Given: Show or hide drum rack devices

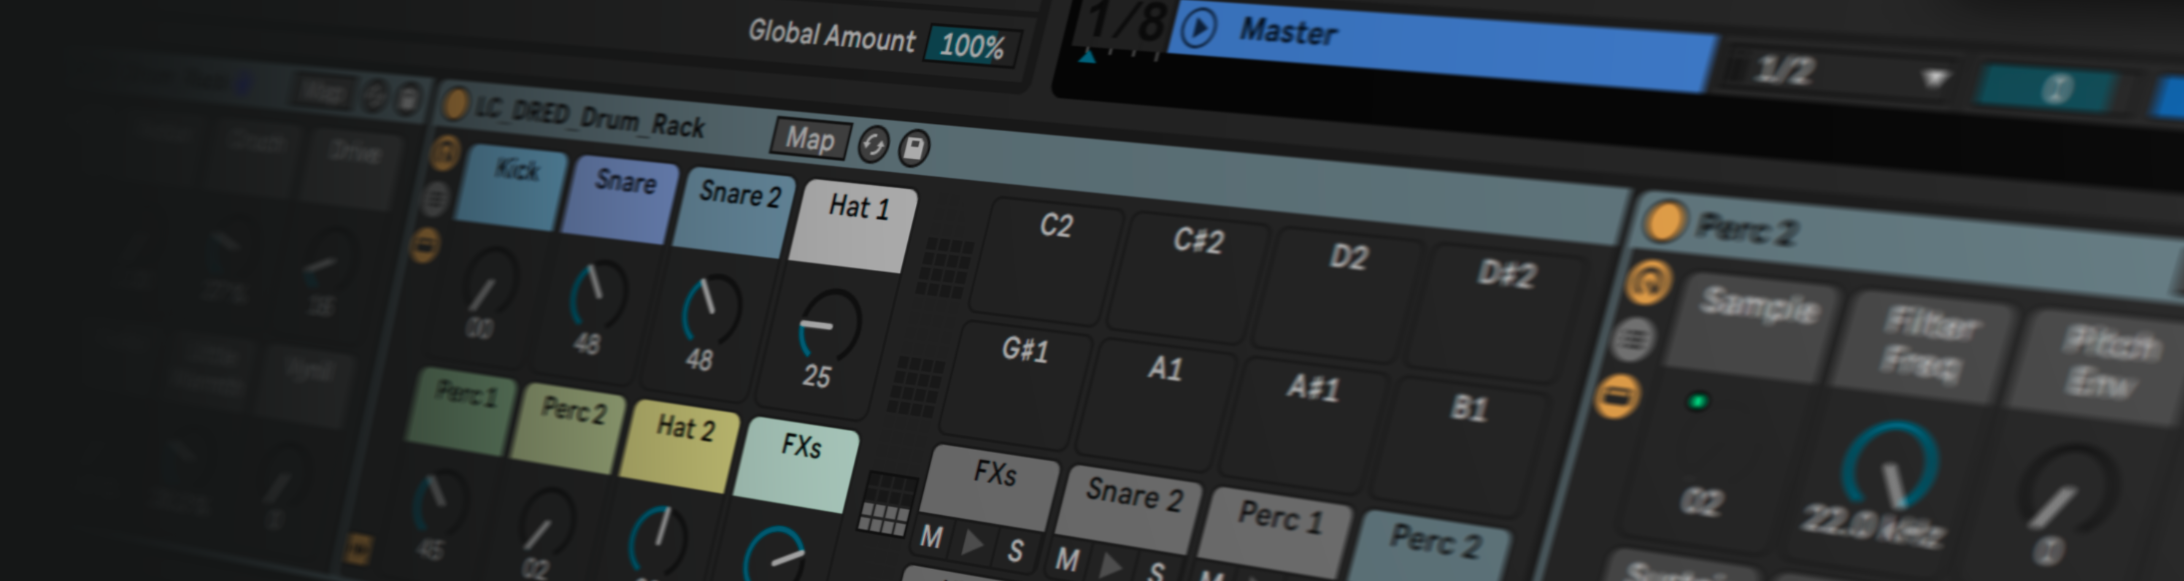Looking at the screenshot, I should pos(425,244).
